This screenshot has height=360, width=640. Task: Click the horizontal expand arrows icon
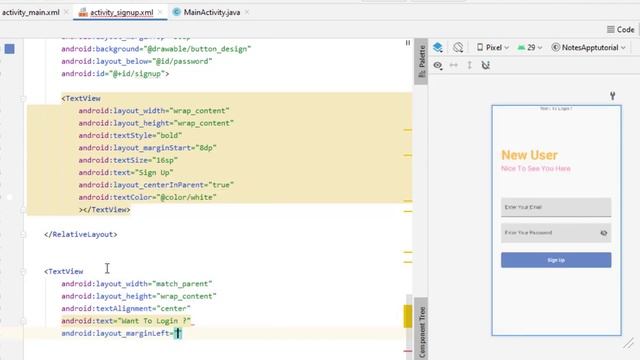pos(453,65)
